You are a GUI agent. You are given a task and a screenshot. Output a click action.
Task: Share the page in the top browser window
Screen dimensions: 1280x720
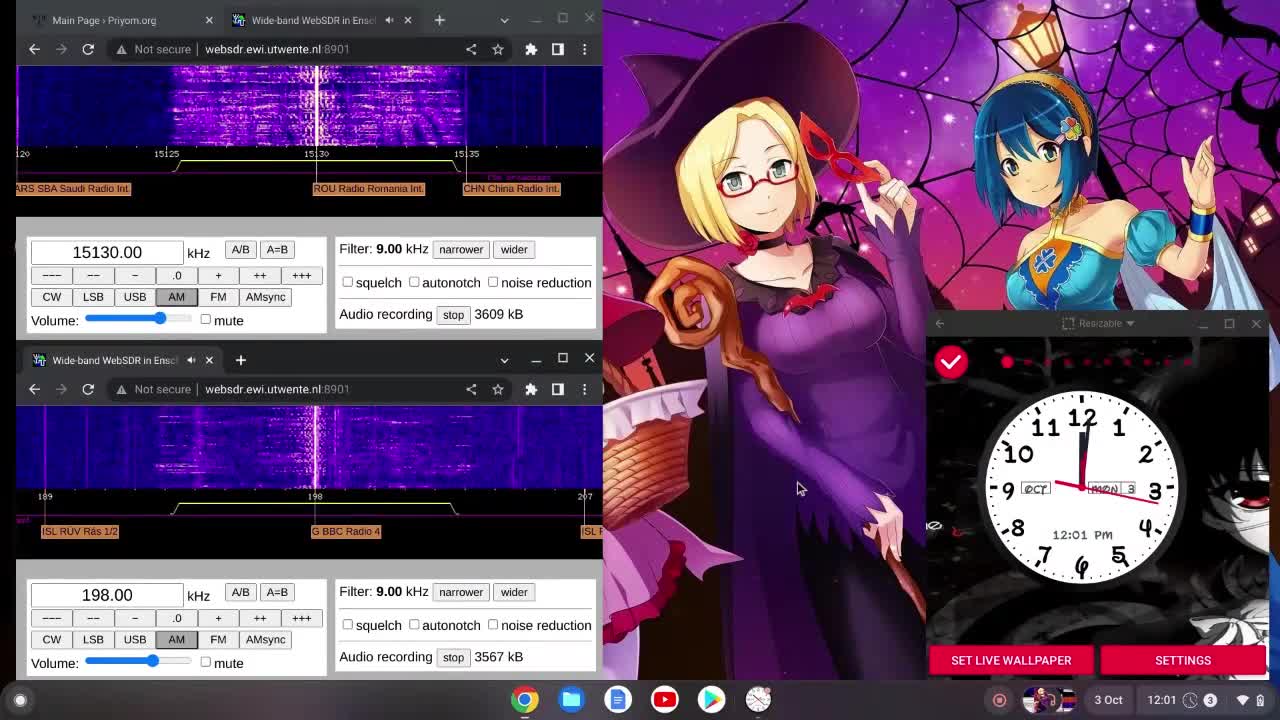pyautogui.click(x=471, y=49)
